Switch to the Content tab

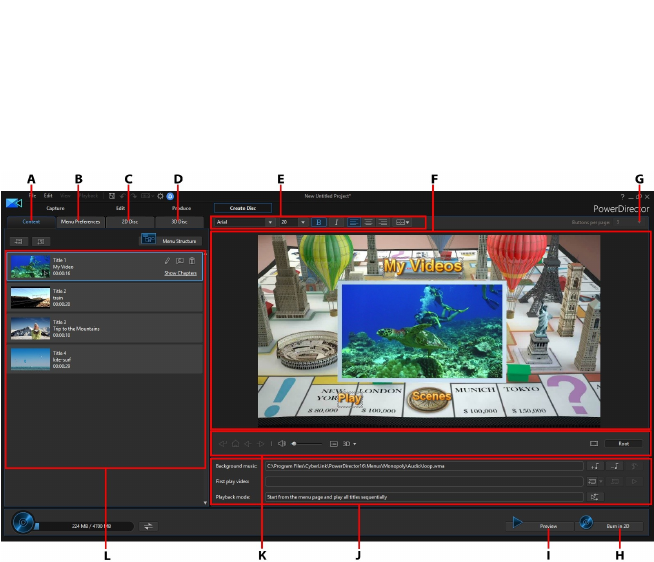click(31, 222)
